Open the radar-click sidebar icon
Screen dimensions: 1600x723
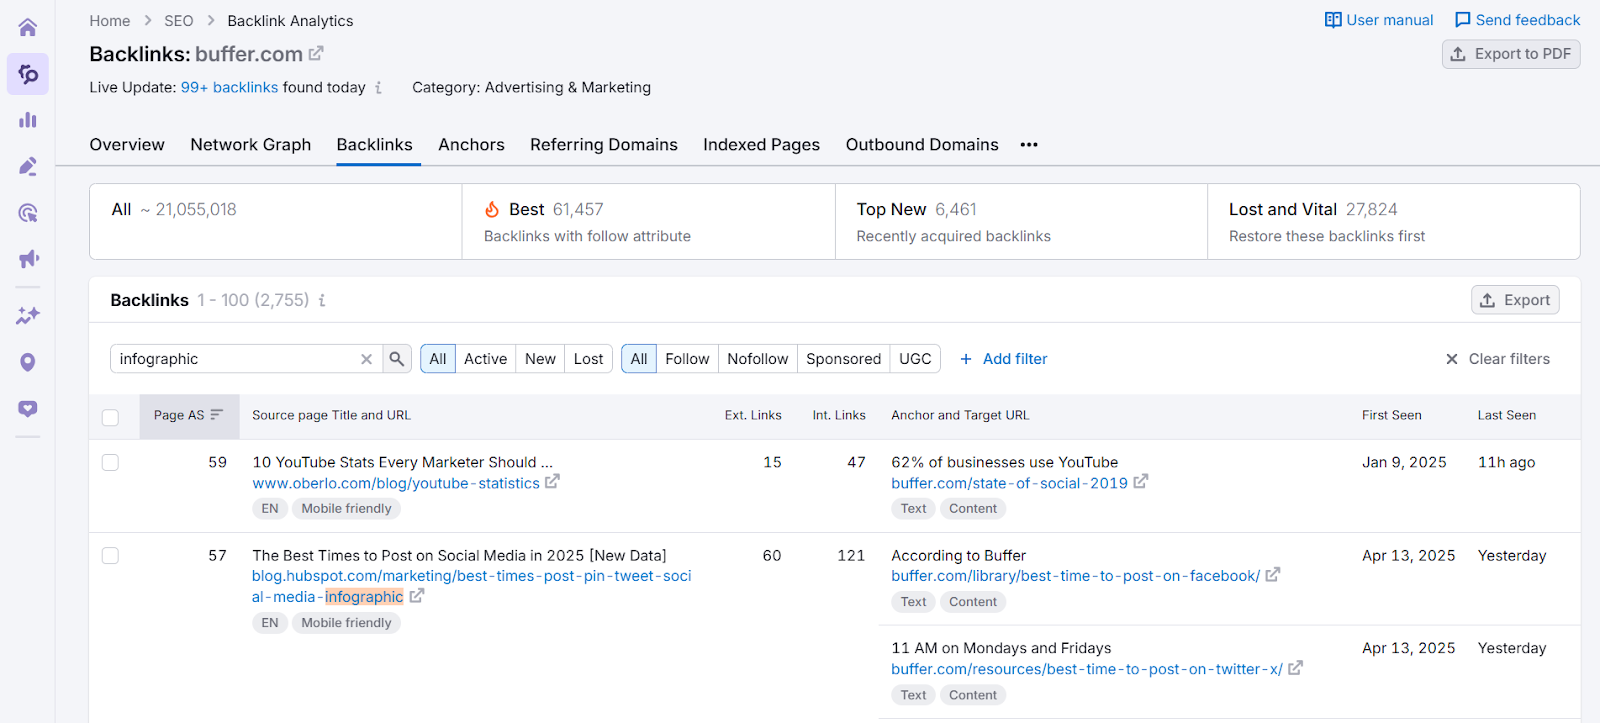(28, 213)
